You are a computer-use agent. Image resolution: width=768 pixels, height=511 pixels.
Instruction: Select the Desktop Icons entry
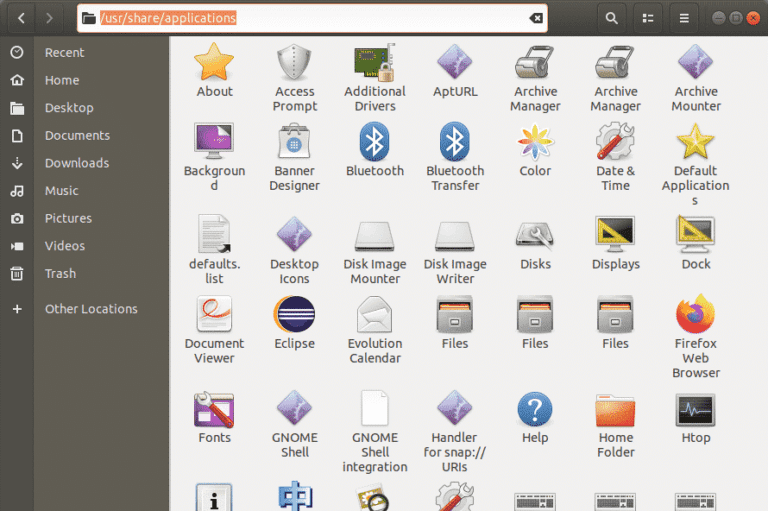click(x=294, y=234)
